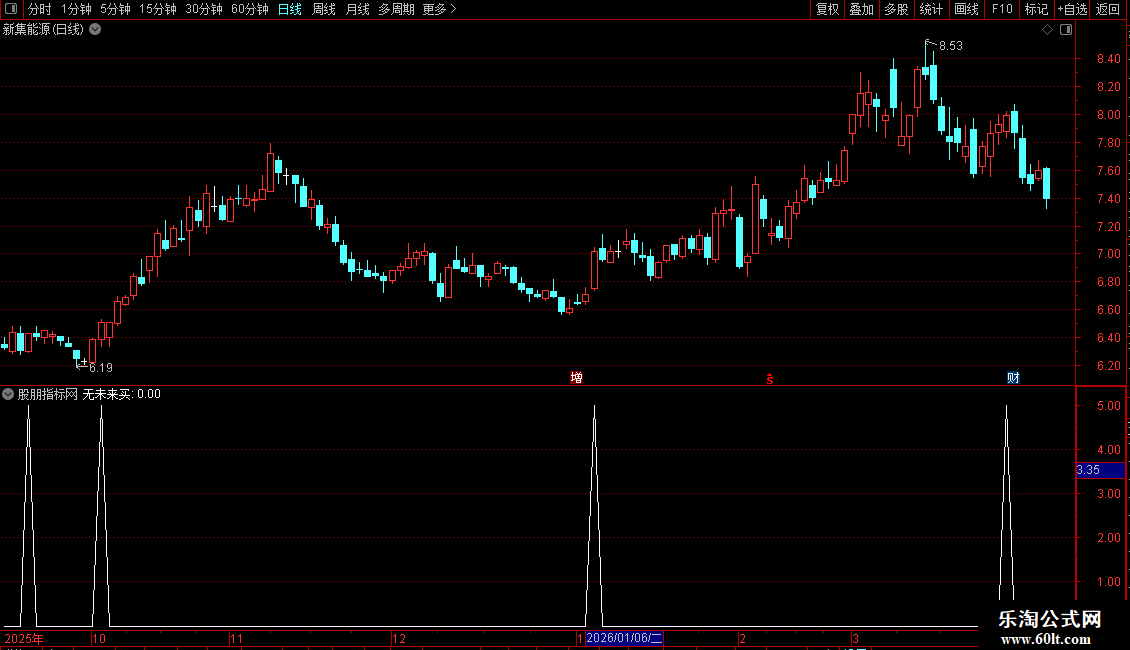
Task: Select the 30分钟 period tab
Action: [204, 9]
